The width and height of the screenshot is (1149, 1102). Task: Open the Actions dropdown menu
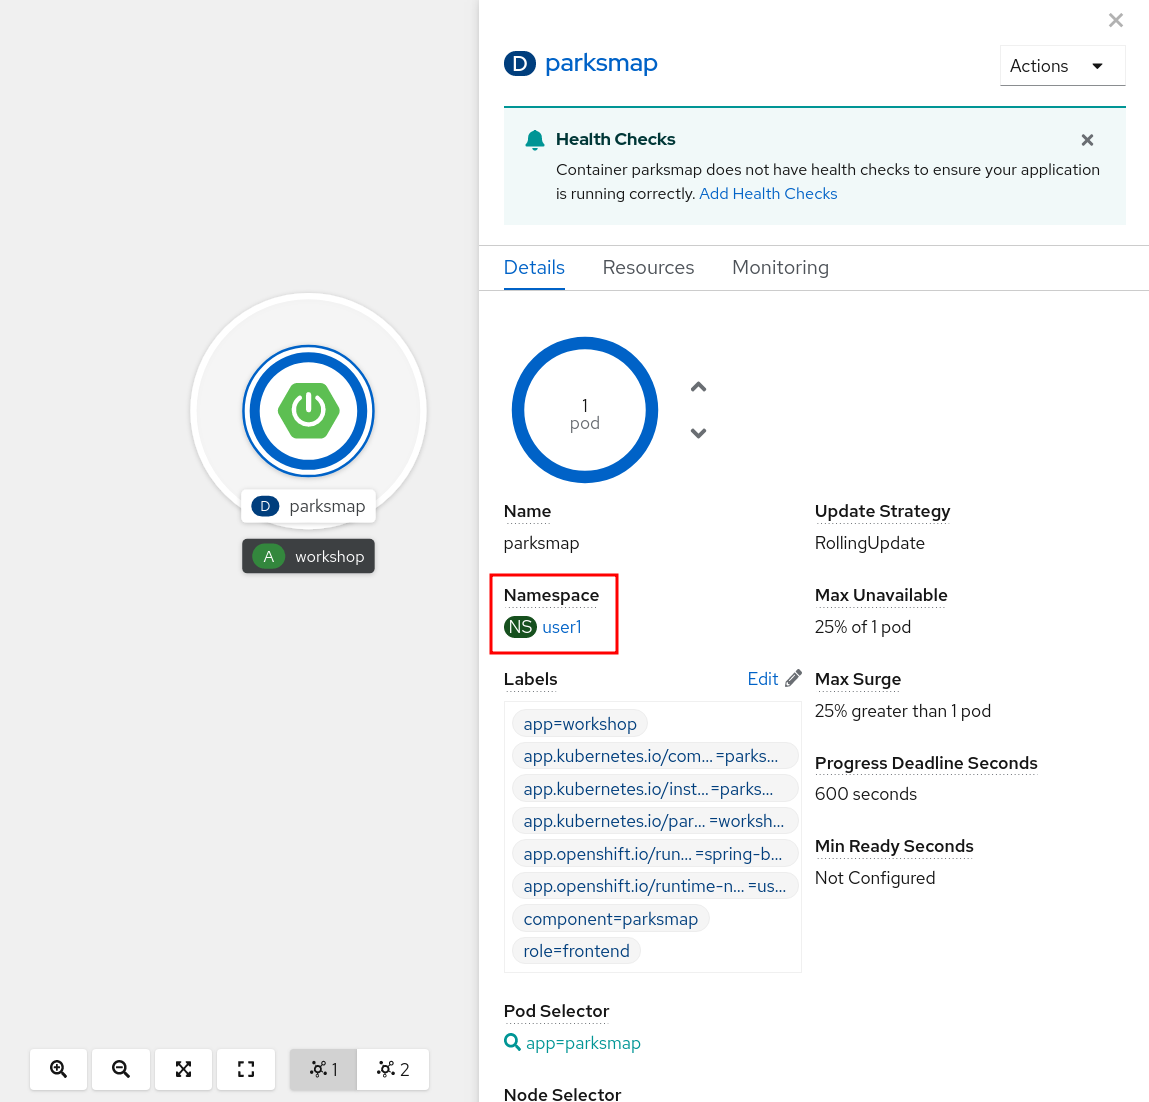pyautogui.click(x=1062, y=65)
